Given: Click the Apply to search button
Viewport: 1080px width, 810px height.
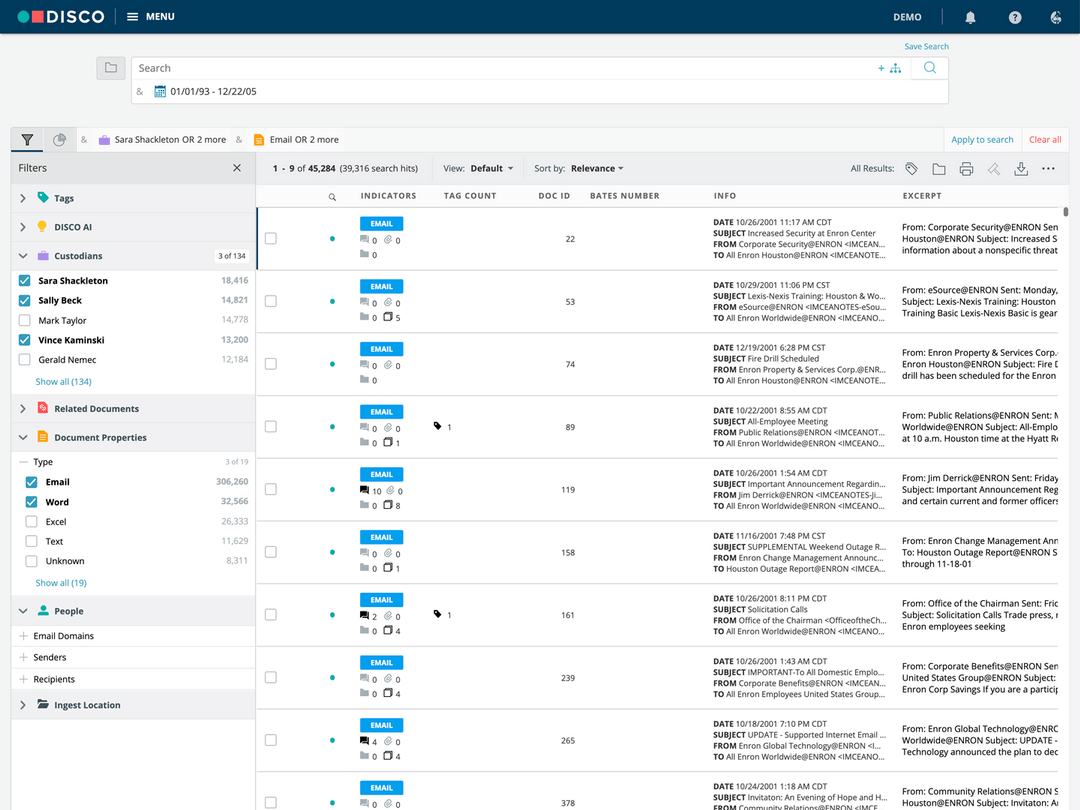Looking at the screenshot, I should click(982, 140).
